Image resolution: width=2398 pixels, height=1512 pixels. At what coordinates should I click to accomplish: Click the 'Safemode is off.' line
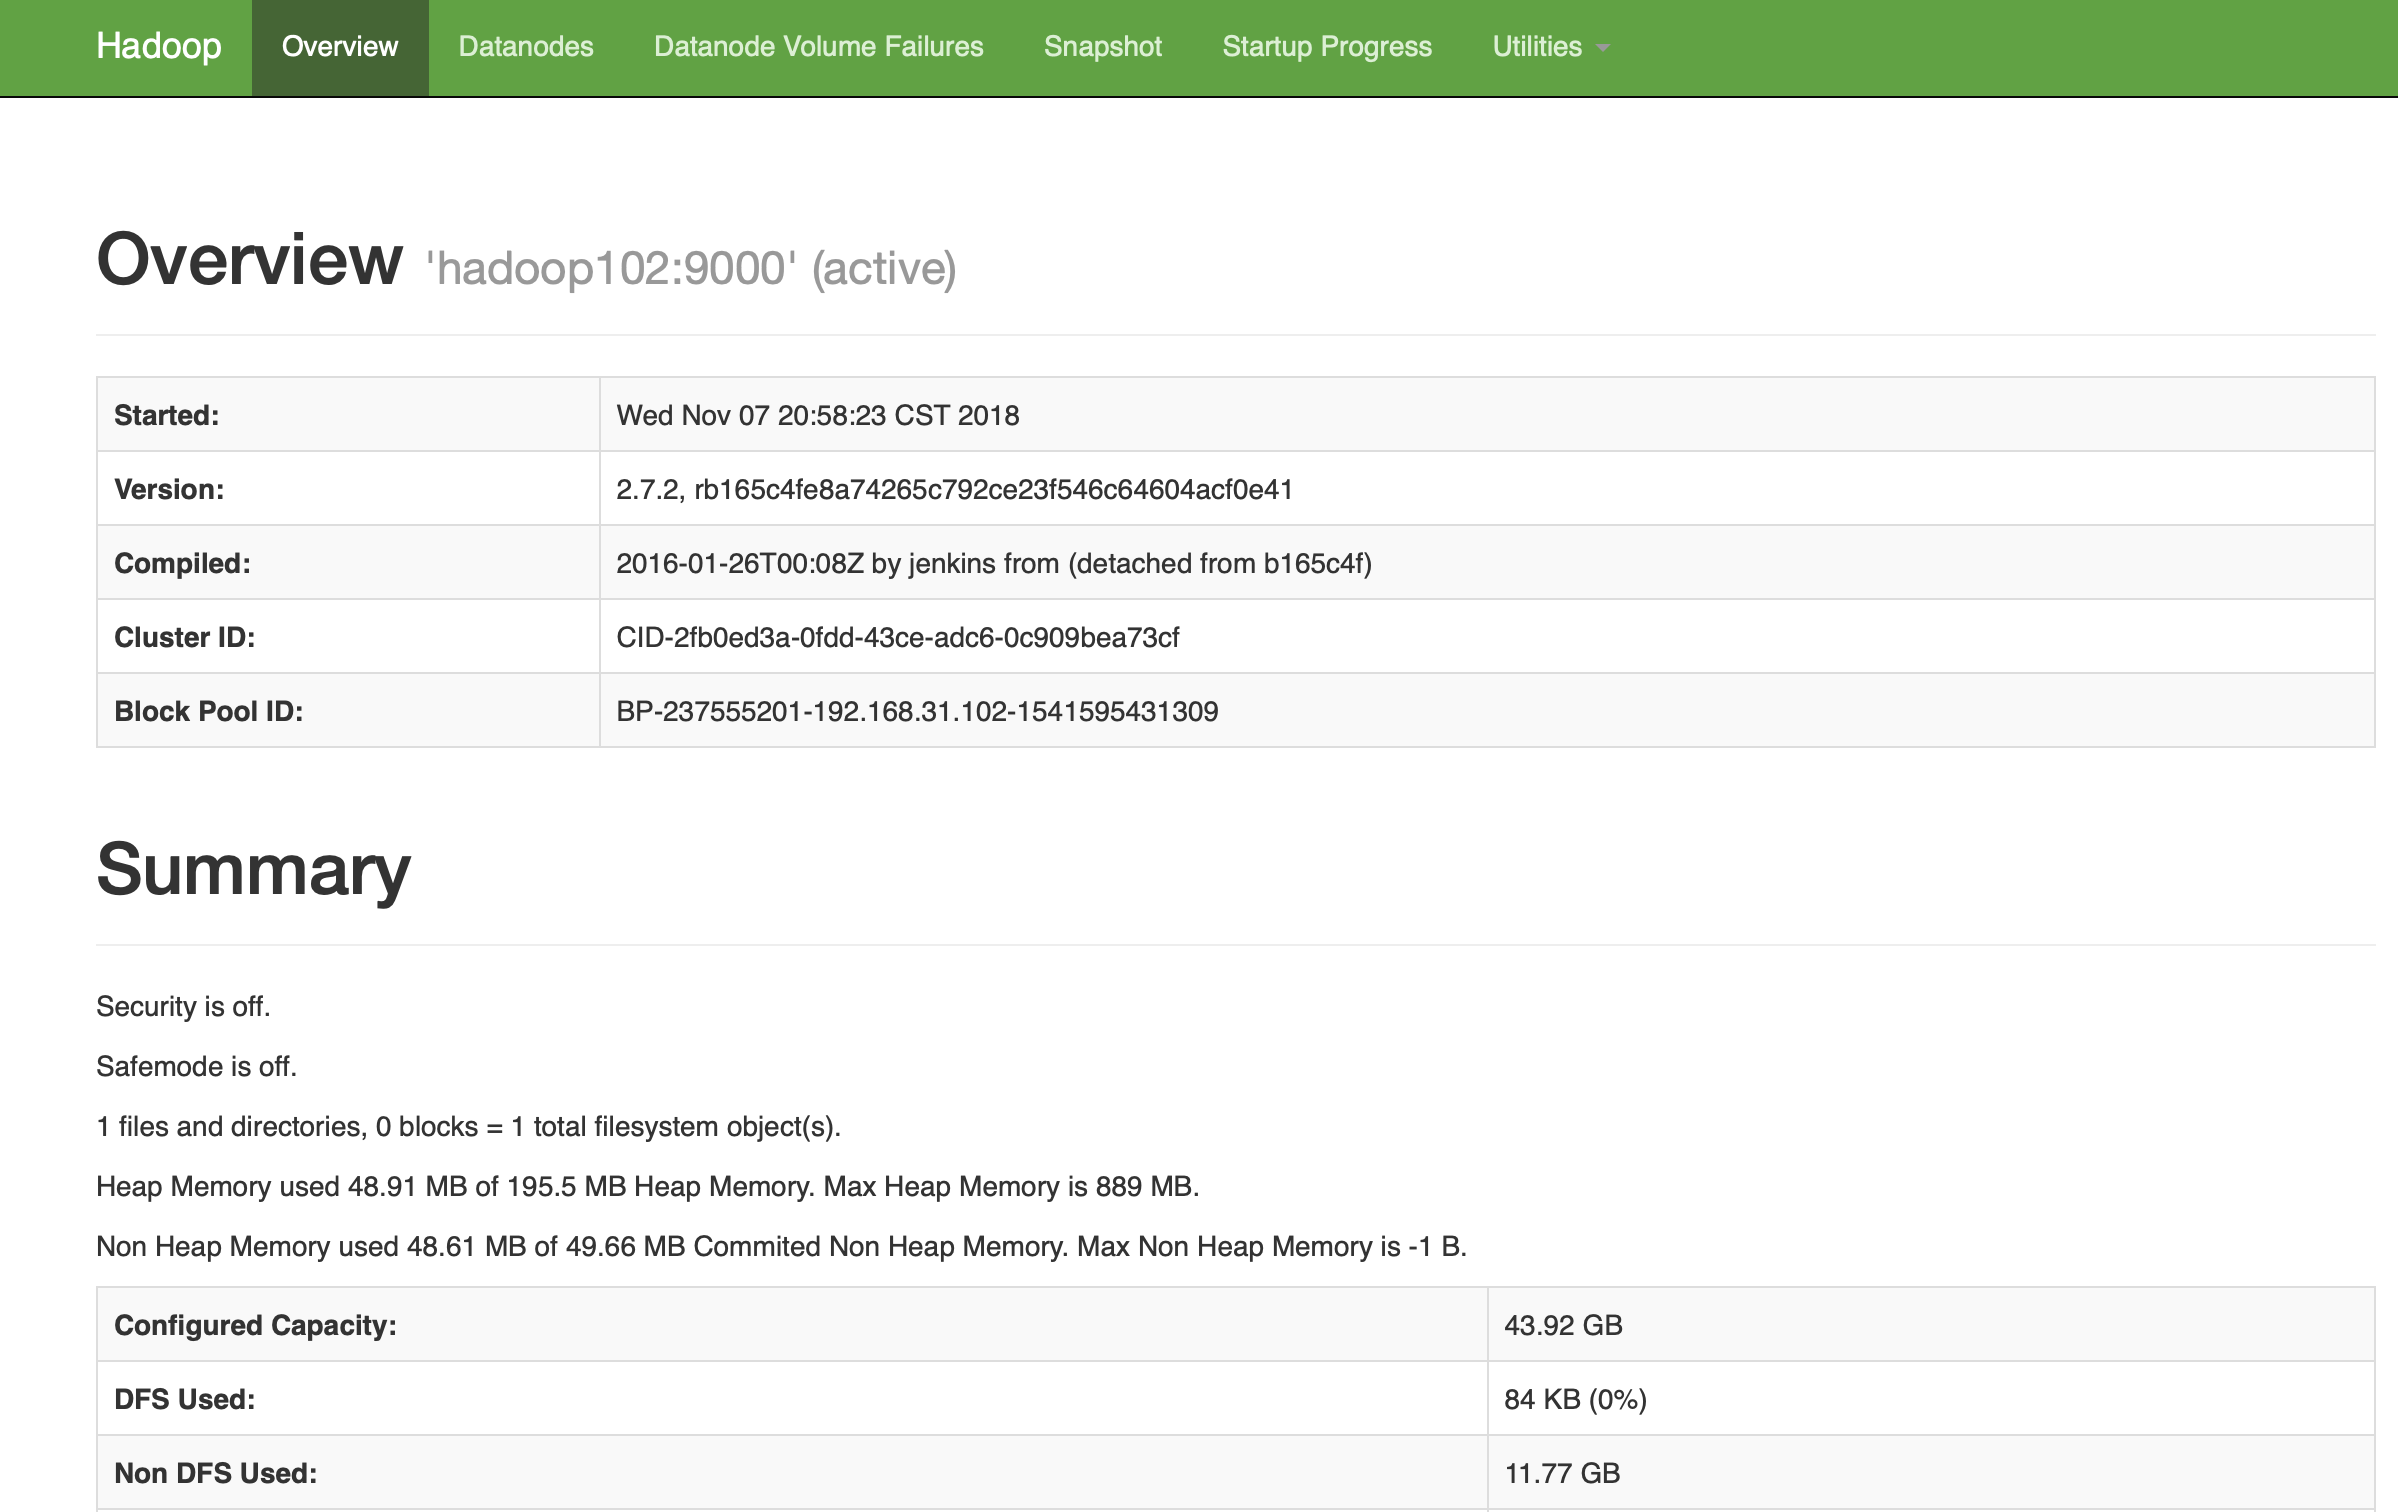(196, 1066)
